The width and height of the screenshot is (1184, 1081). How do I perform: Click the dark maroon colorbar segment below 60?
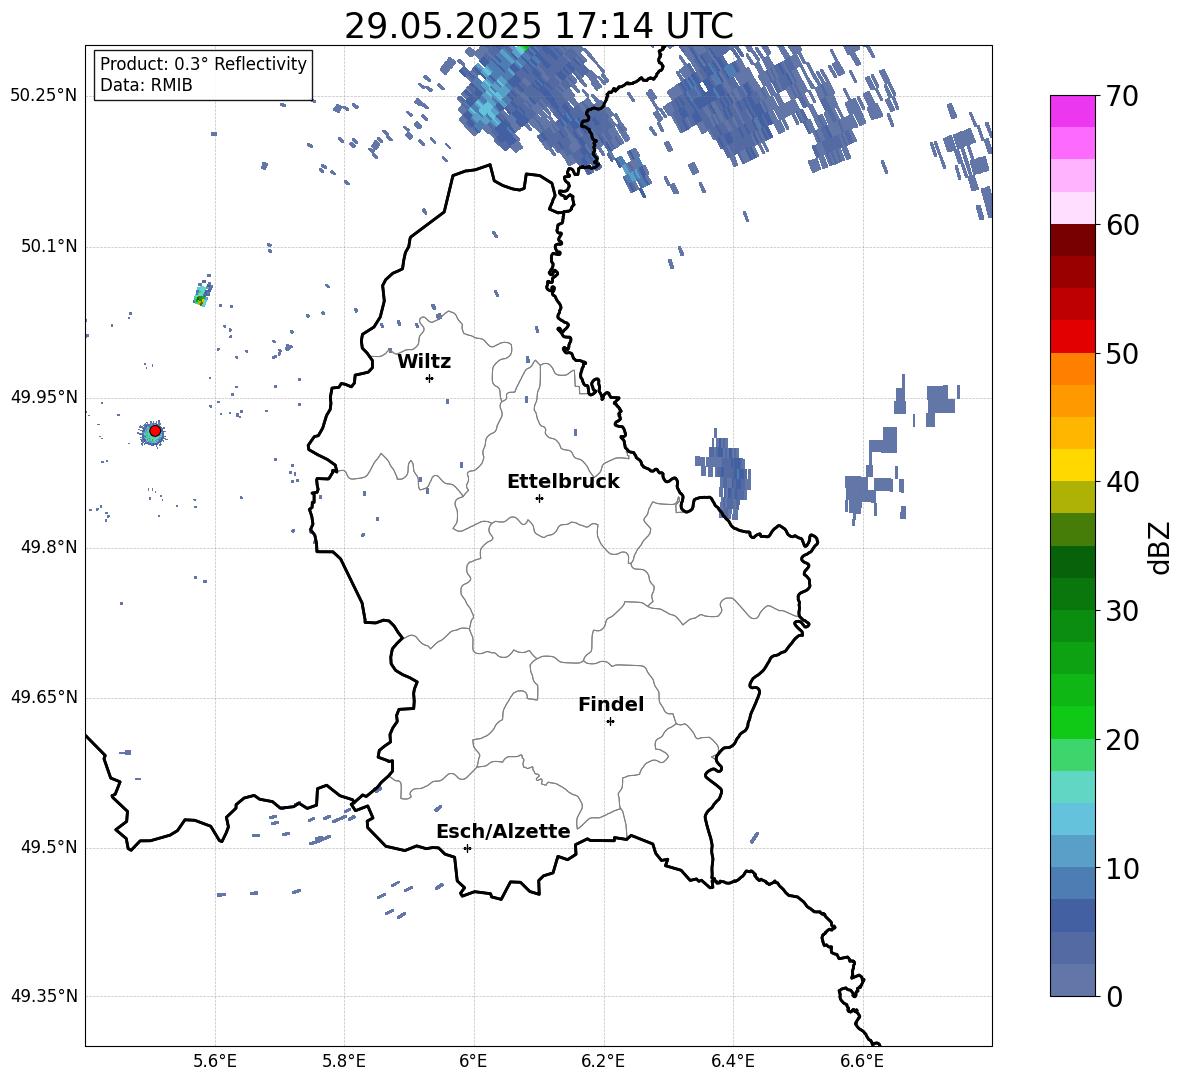[1072, 240]
